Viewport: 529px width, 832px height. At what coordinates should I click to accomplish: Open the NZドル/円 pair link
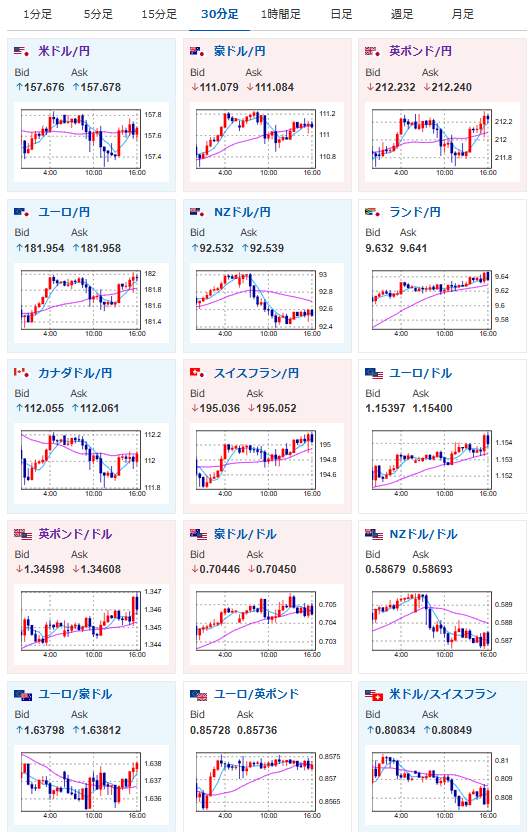(242, 212)
